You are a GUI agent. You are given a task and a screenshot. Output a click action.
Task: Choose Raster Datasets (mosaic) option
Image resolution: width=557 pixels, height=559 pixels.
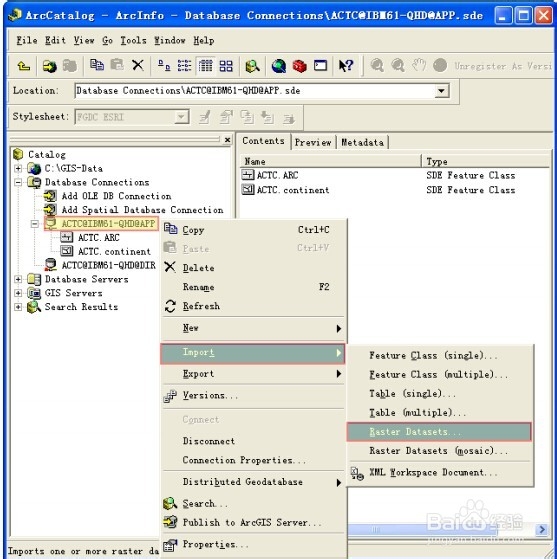coord(440,451)
